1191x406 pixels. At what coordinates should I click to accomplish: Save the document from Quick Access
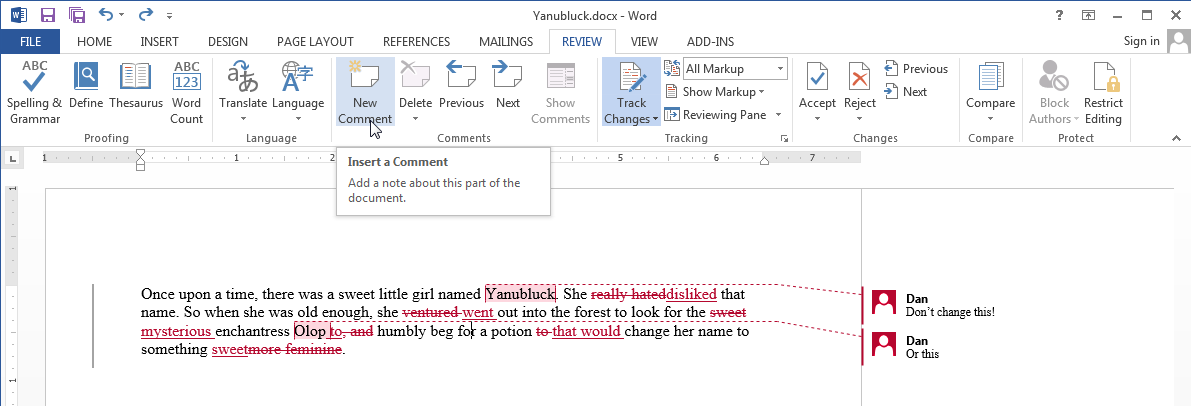[x=49, y=14]
